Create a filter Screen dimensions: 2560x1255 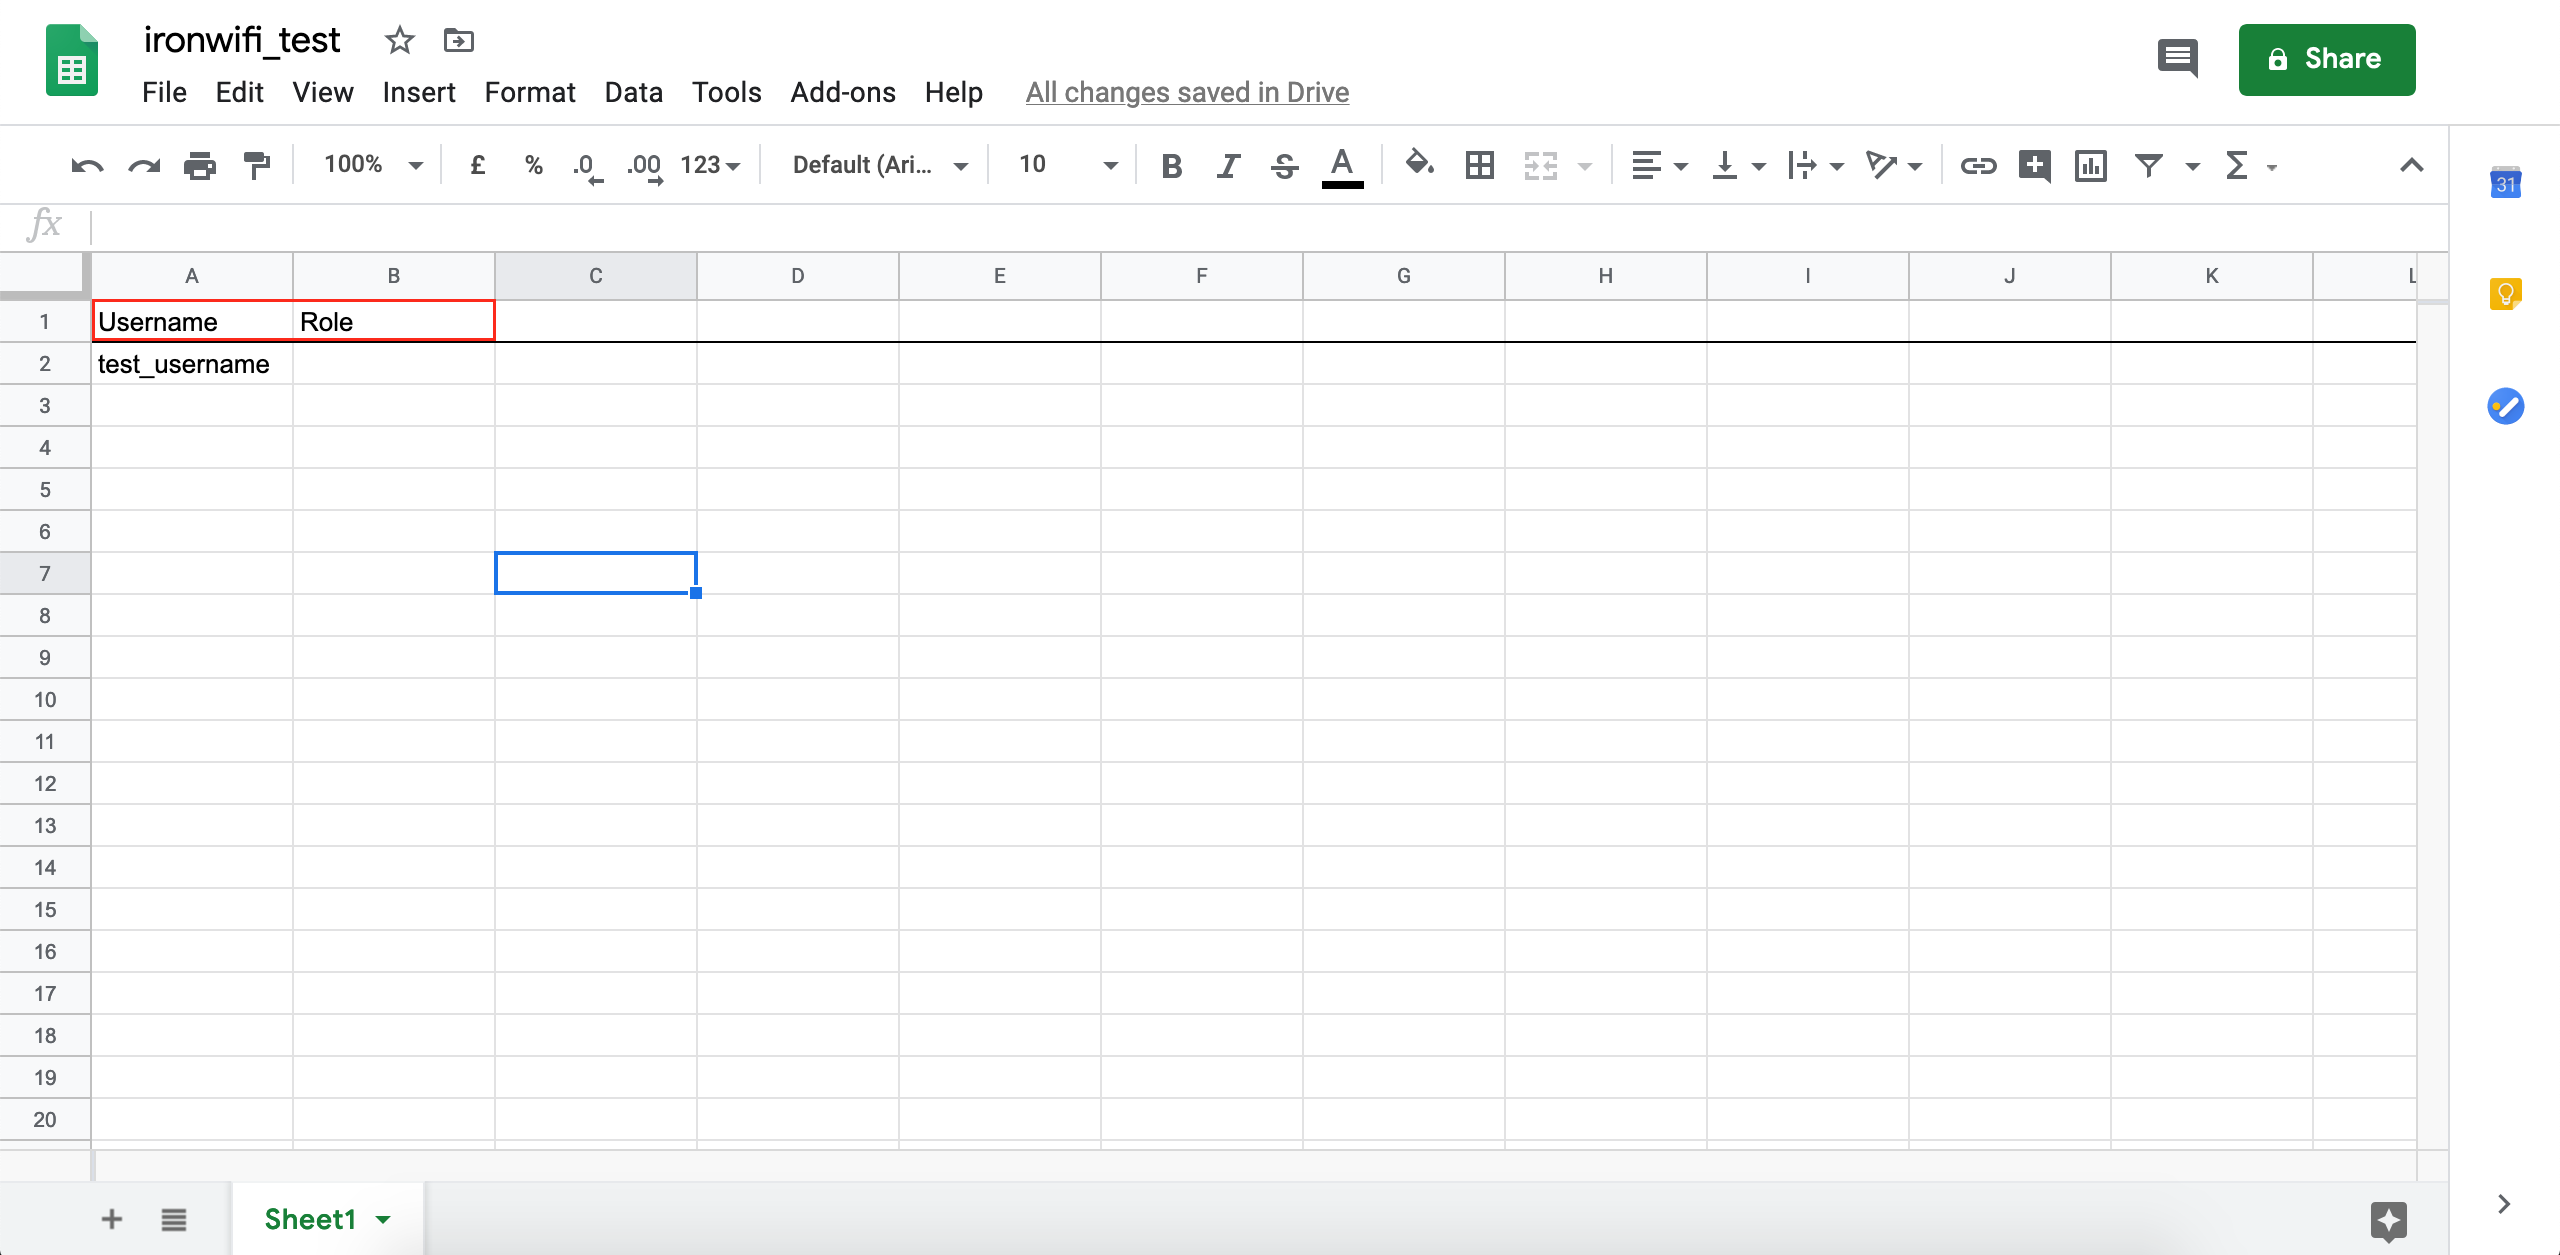click(x=2148, y=165)
